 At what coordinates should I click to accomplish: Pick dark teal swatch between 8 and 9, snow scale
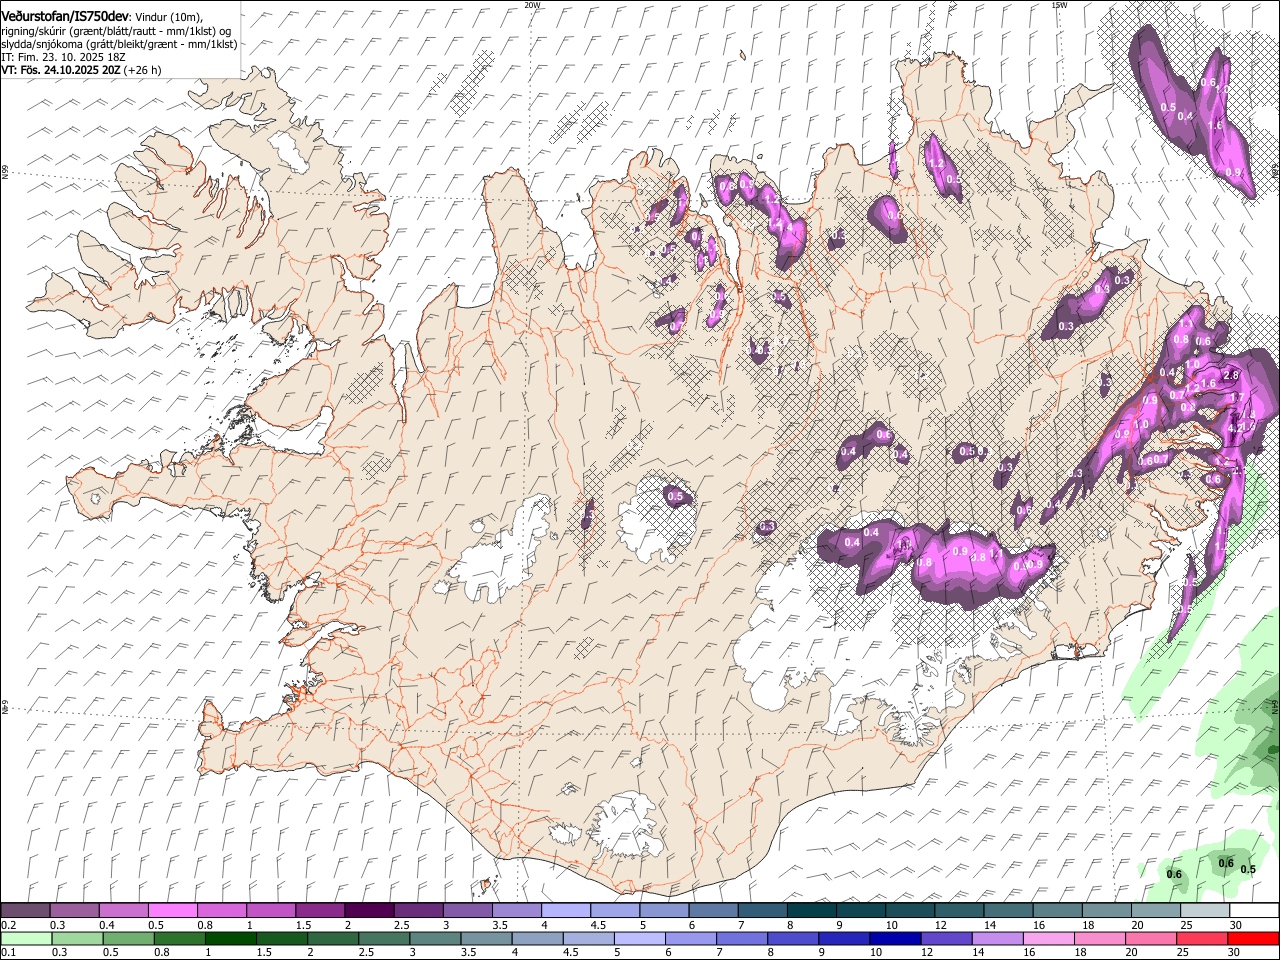click(x=811, y=911)
